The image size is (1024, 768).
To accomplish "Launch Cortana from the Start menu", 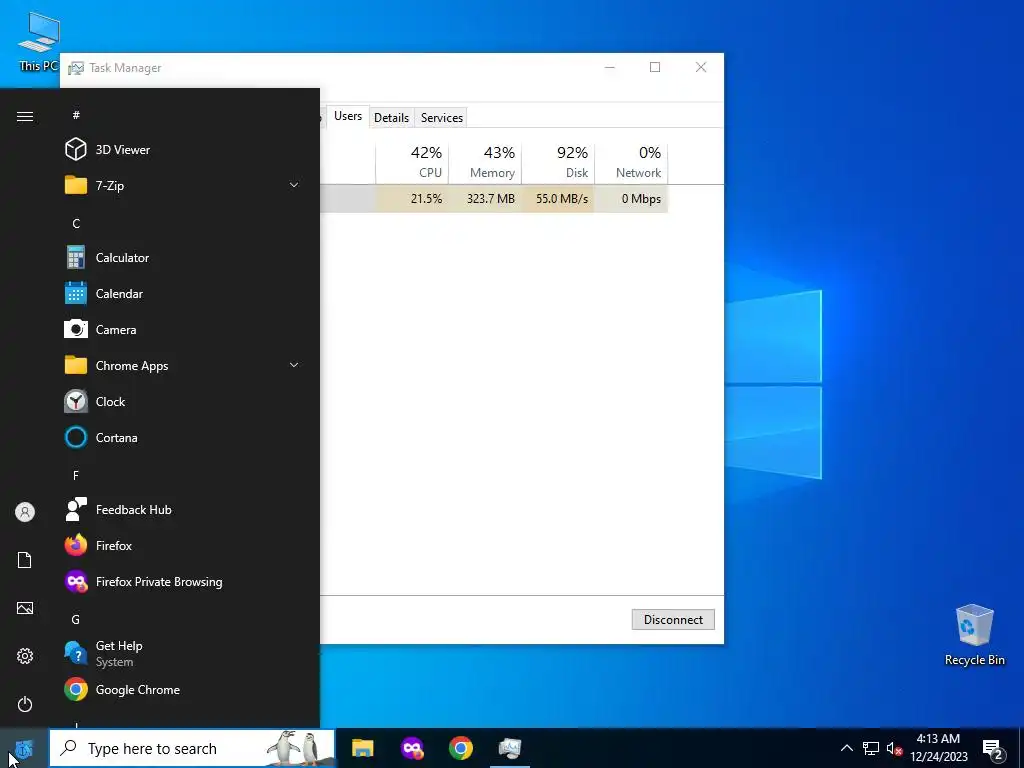I will pyautogui.click(x=185, y=438).
